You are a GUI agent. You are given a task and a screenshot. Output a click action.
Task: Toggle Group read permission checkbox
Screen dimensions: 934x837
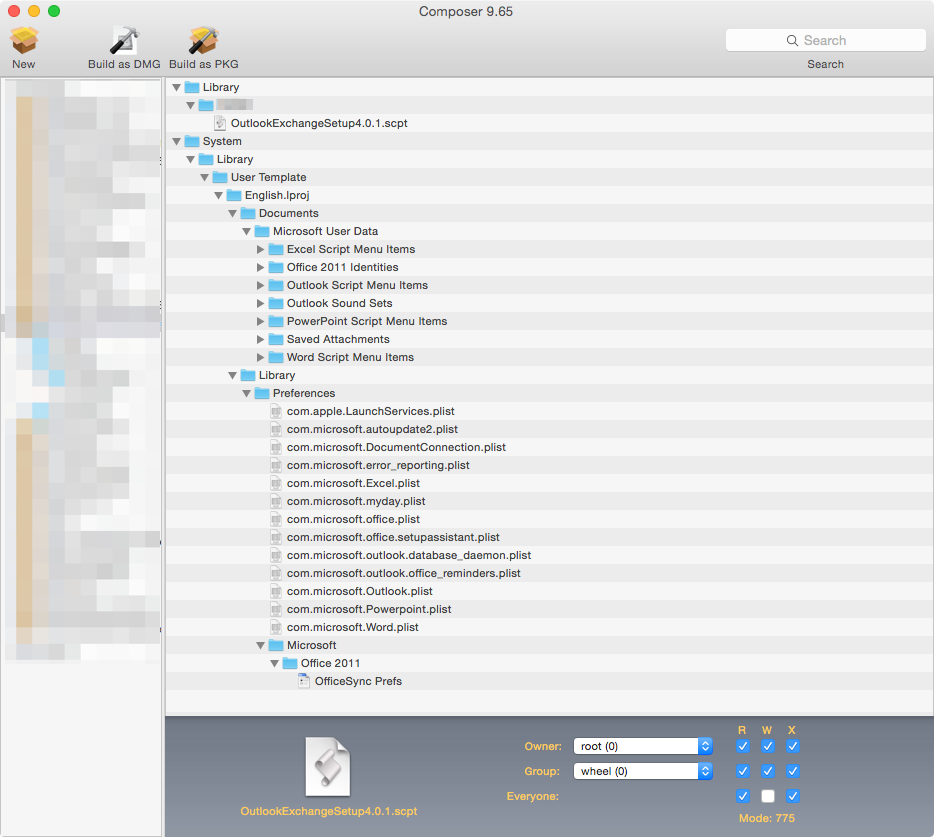point(743,771)
